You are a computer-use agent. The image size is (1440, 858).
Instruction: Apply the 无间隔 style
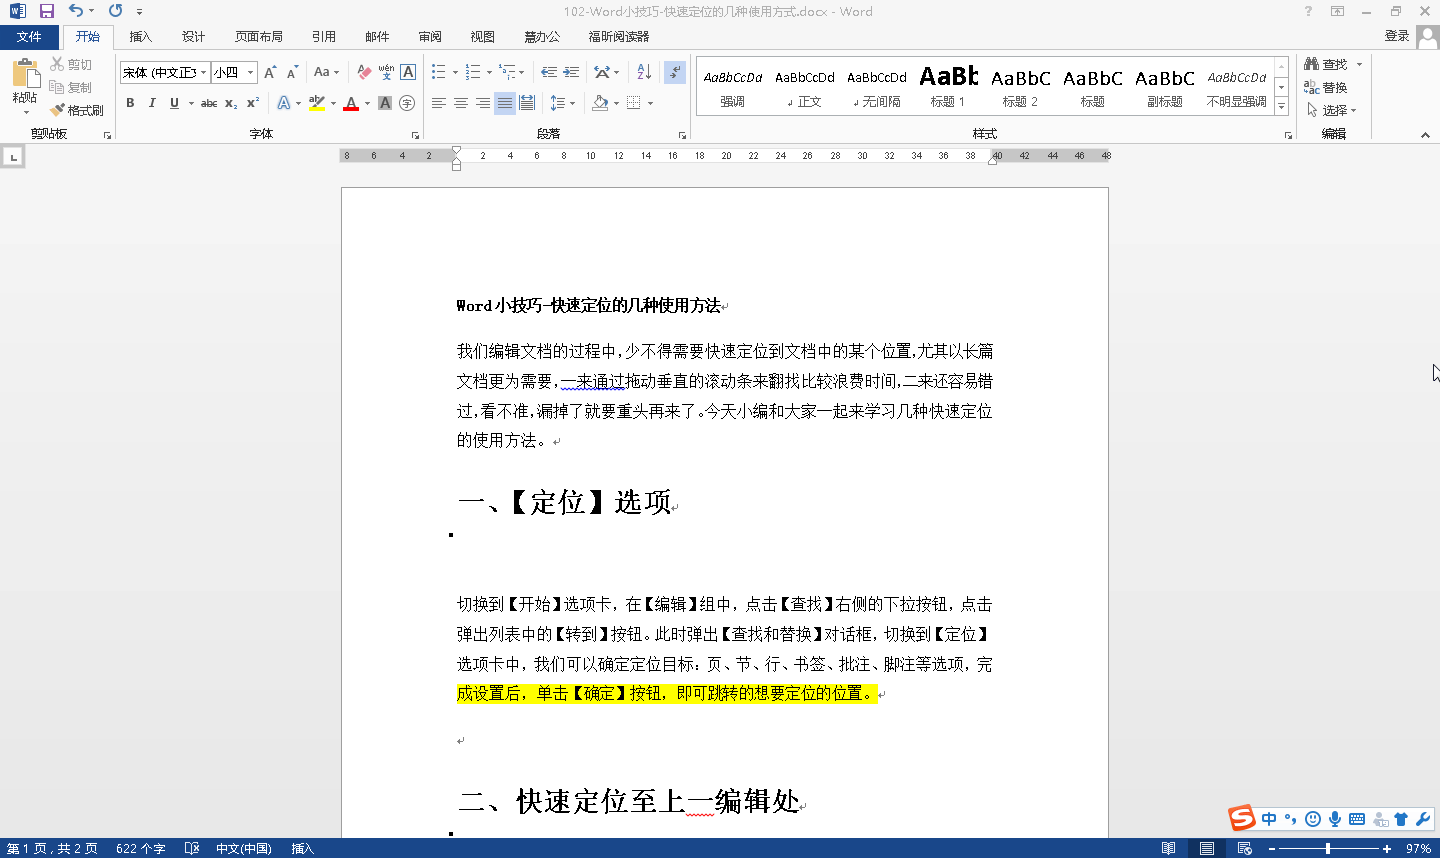877,87
